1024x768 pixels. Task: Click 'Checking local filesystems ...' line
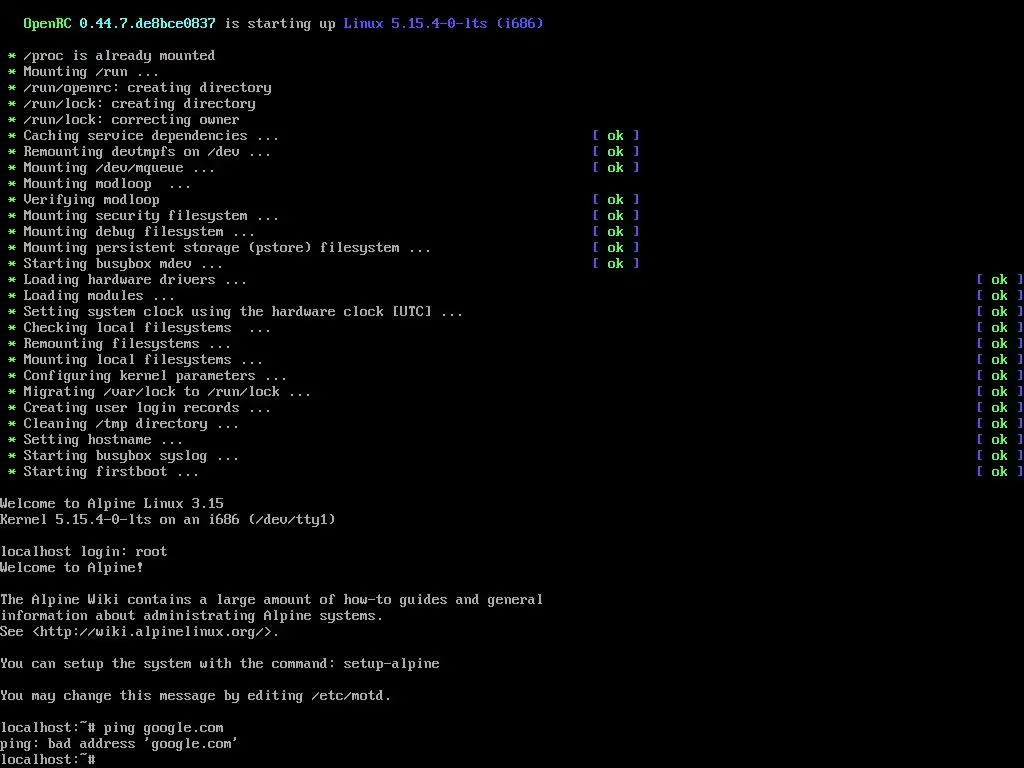click(147, 328)
